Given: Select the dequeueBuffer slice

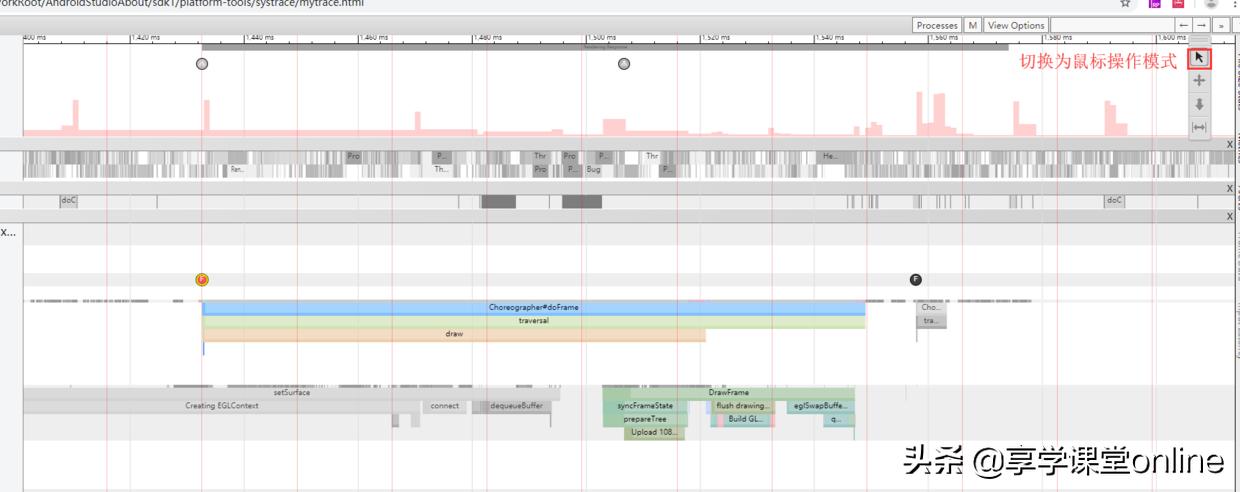Looking at the screenshot, I should tap(516, 406).
